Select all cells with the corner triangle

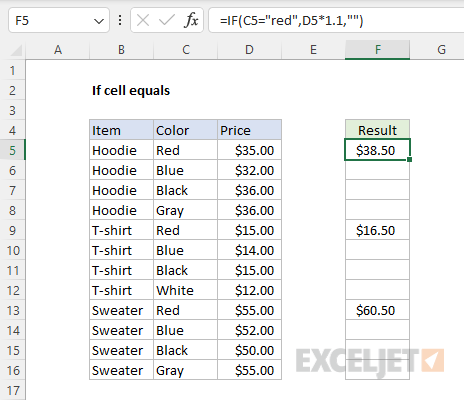(16, 50)
